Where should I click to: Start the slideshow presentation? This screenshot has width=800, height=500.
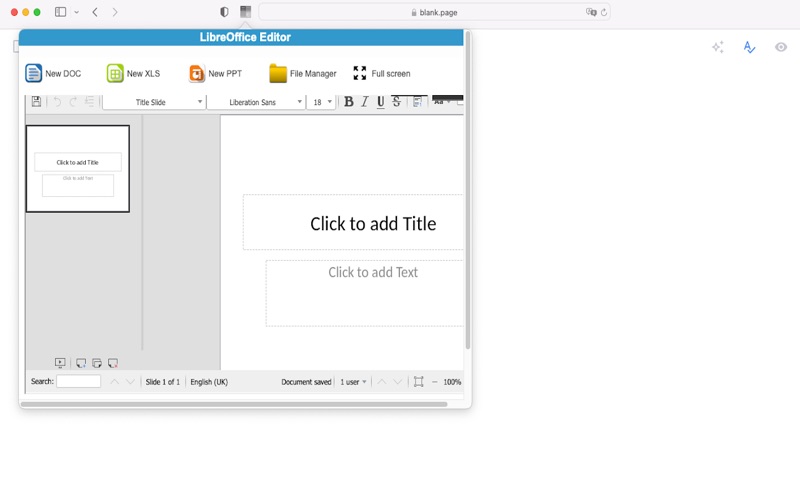(x=60, y=363)
